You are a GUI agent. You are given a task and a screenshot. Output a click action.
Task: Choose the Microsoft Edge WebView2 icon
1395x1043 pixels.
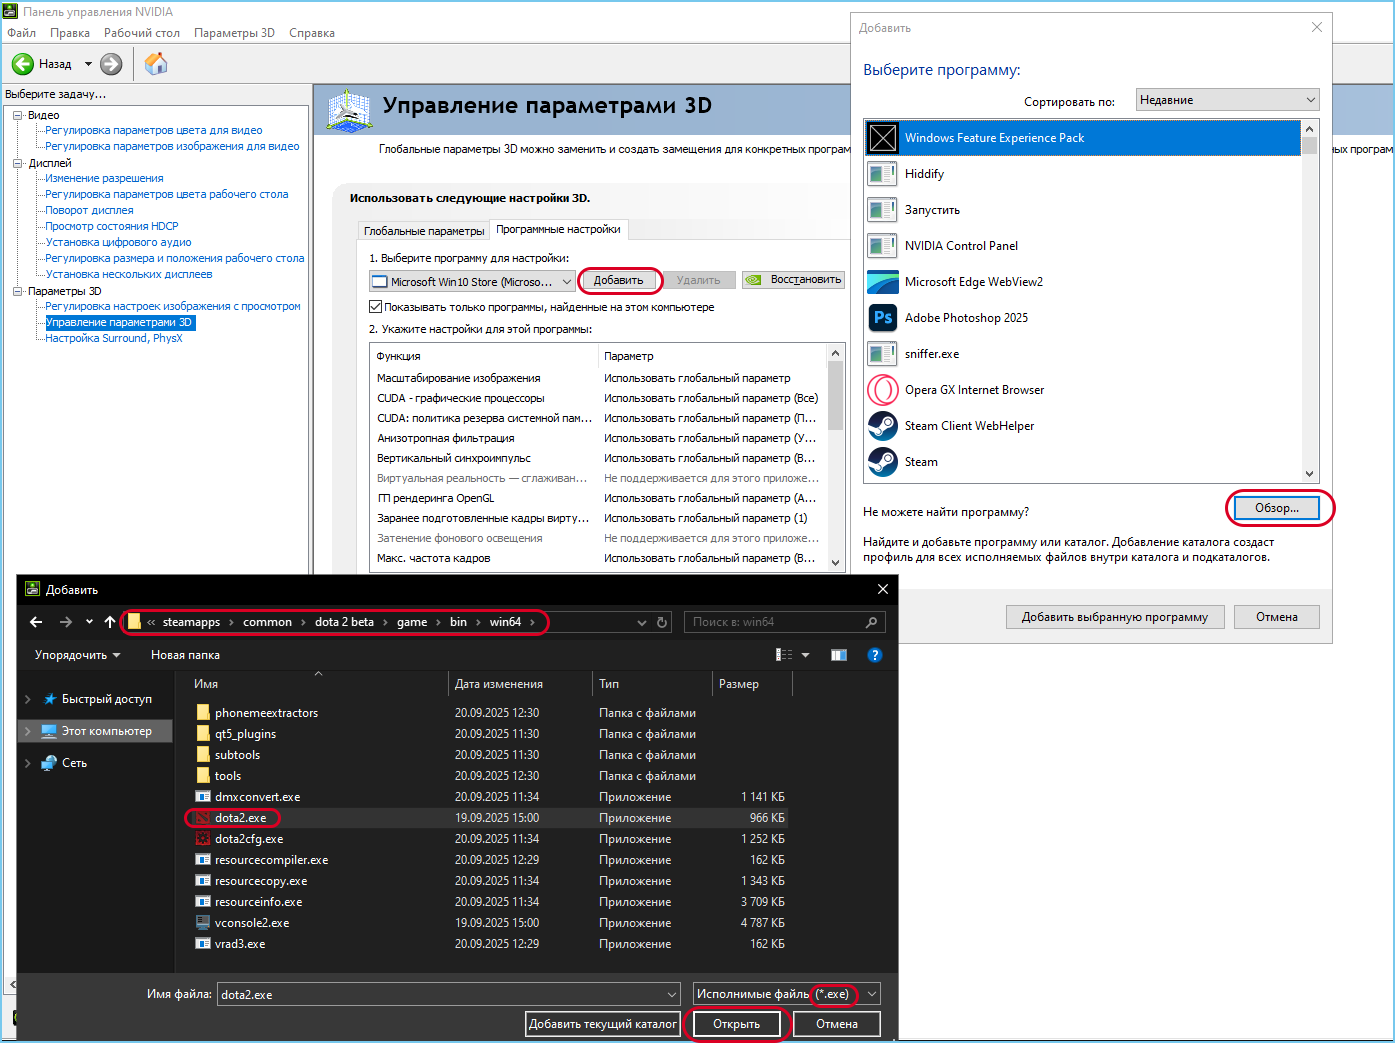point(883,282)
